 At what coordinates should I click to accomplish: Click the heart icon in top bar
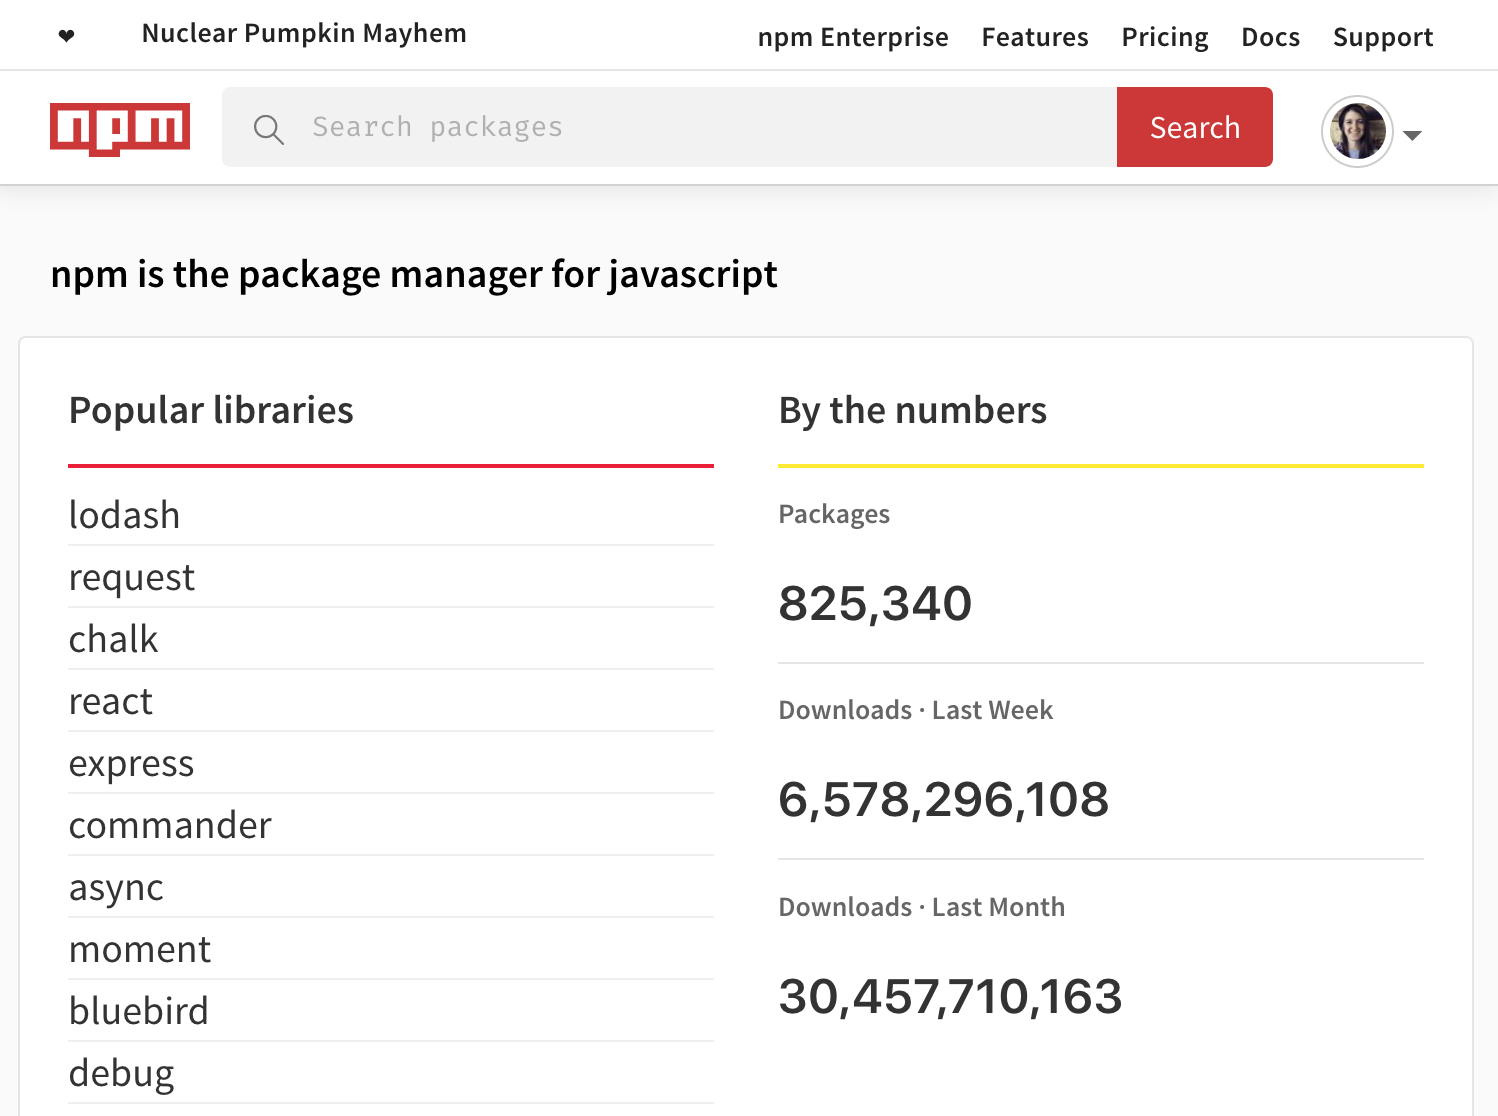point(67,36)
